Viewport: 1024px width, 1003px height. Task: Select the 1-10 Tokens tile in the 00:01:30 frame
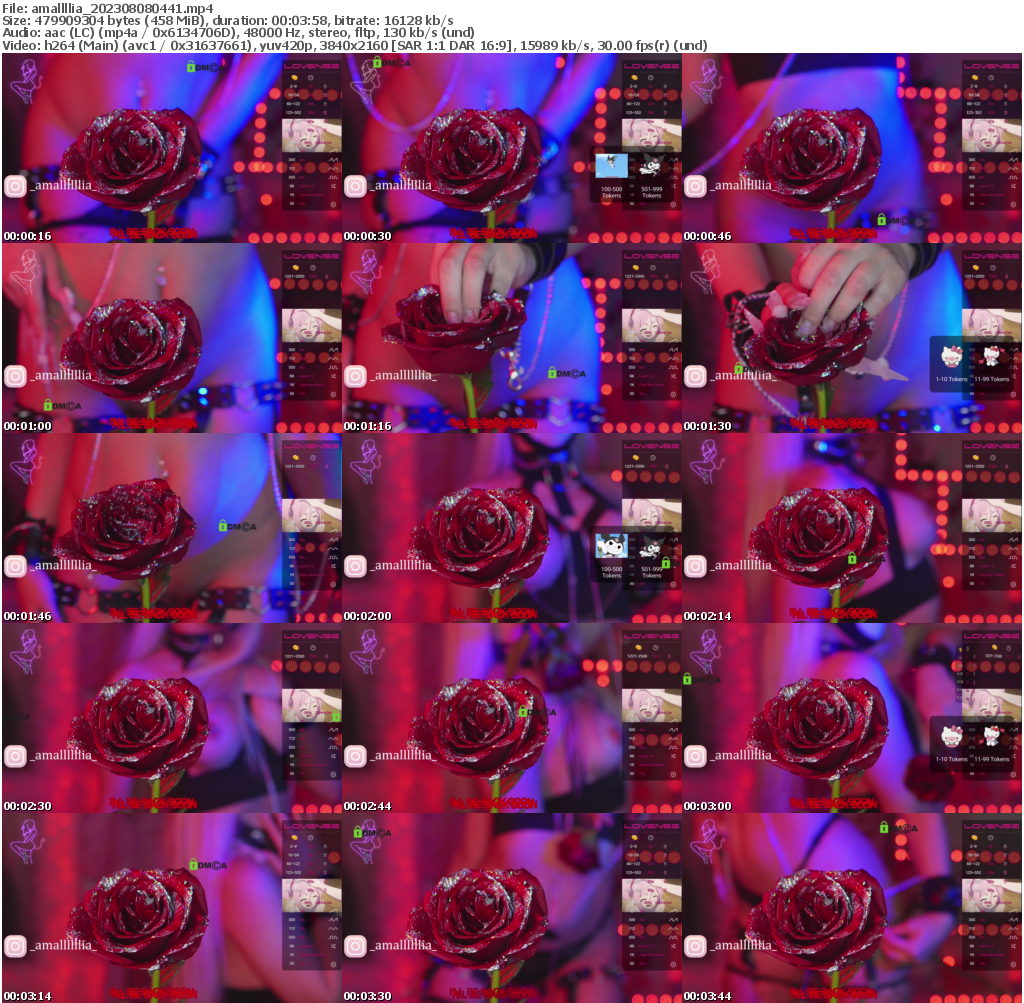[951, 365]
